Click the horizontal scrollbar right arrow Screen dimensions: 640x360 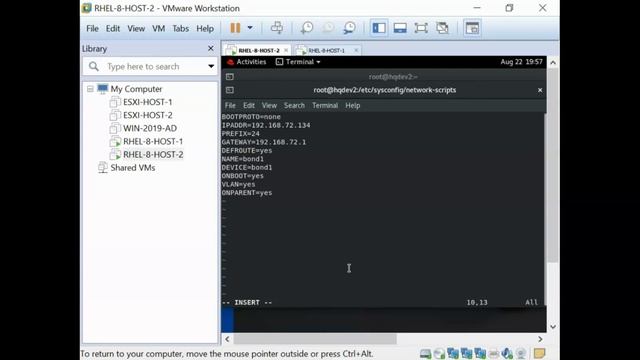[x=540, y=339]
